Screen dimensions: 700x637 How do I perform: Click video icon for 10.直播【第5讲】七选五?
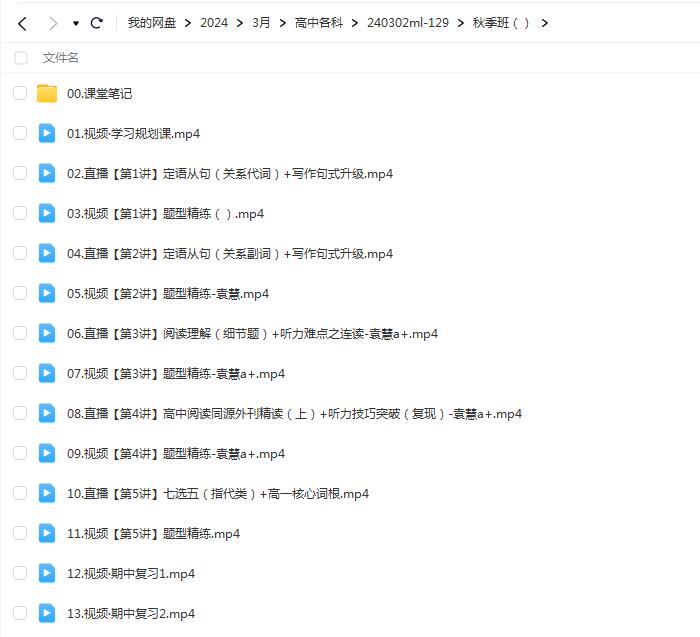pos(47,493)
